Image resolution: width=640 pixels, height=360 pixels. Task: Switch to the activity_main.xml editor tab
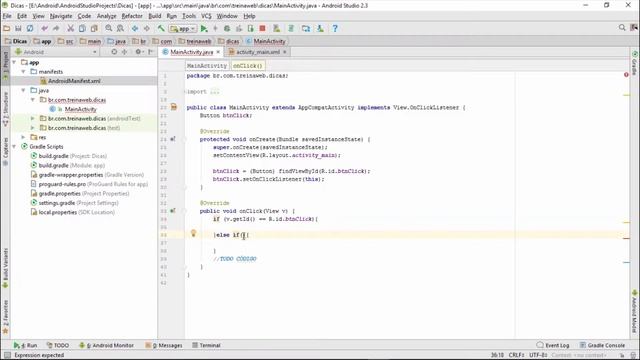tap(258, 52)
